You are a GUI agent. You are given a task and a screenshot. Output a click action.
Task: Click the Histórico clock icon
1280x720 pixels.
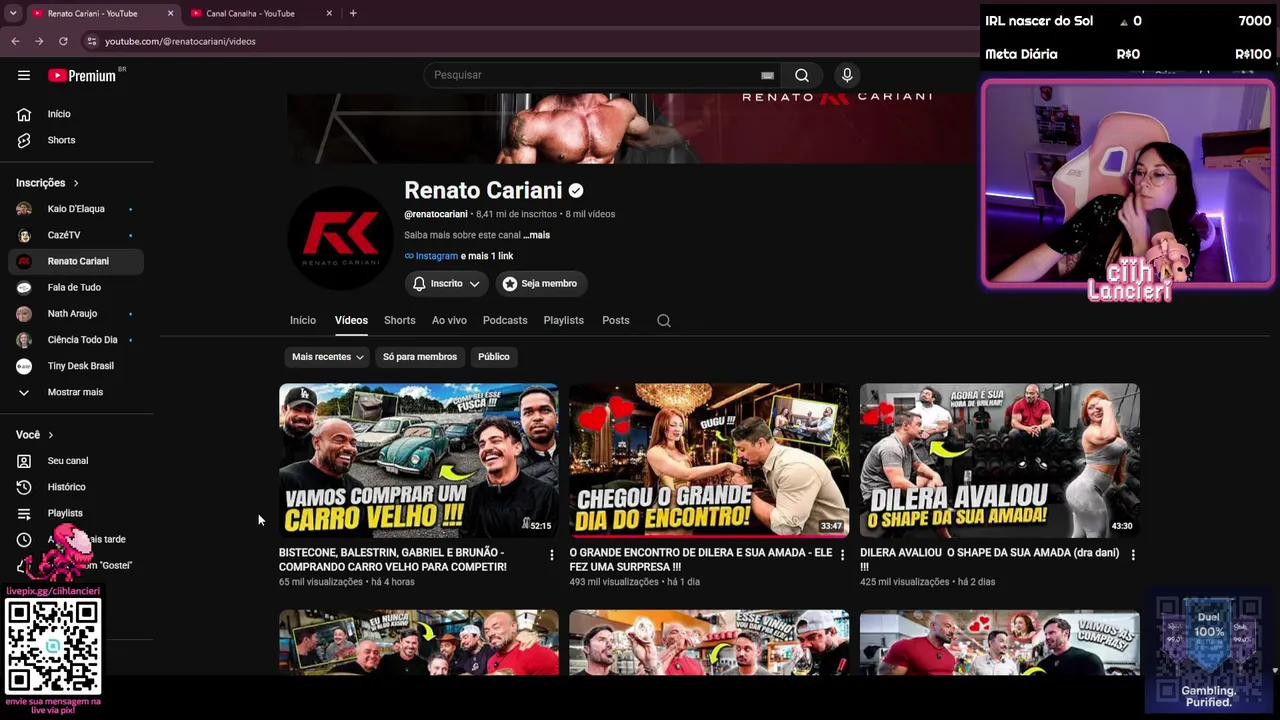[24, 487]
